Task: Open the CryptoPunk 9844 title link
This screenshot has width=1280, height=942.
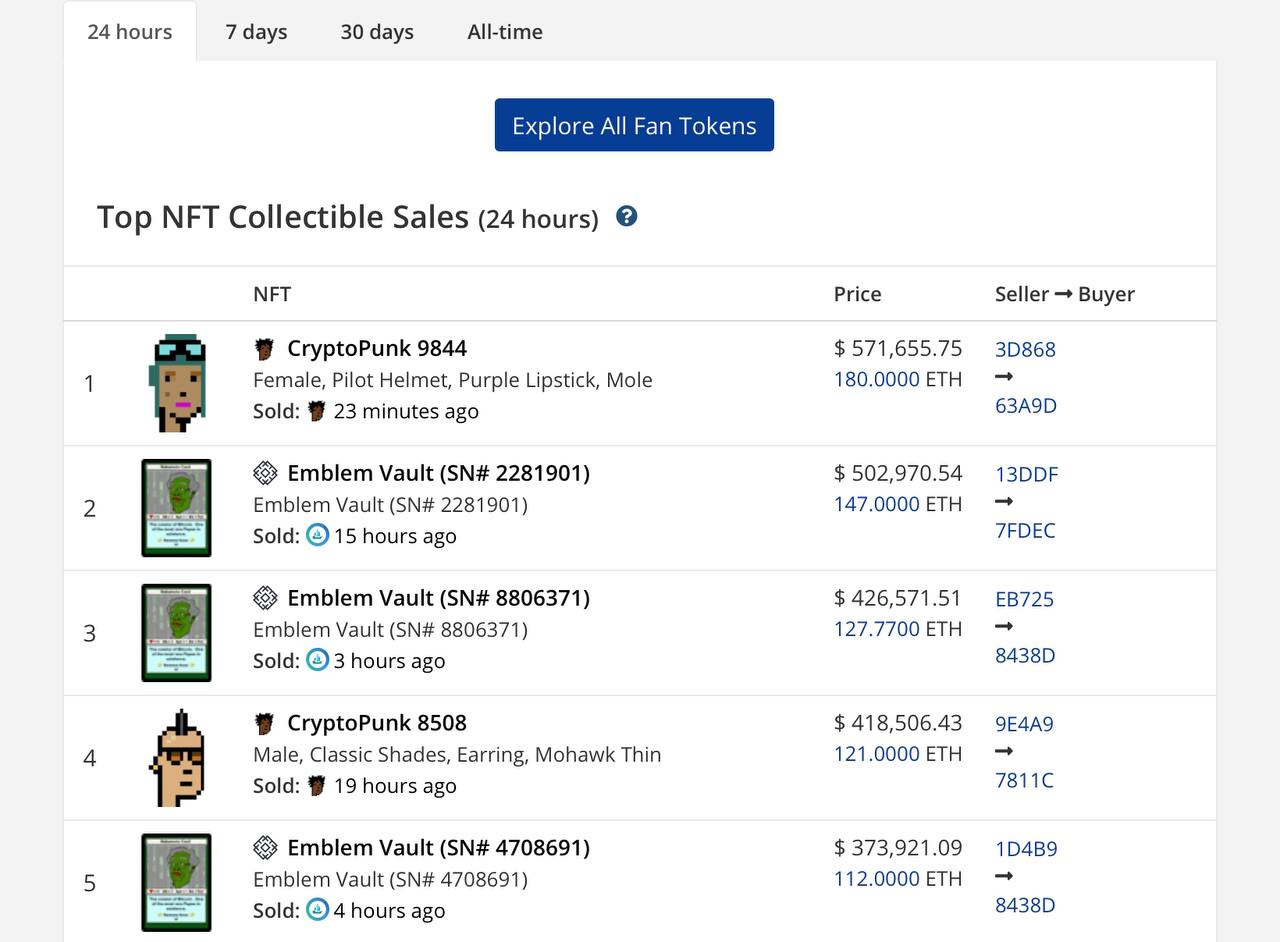Action: click(x=377, y=348)
